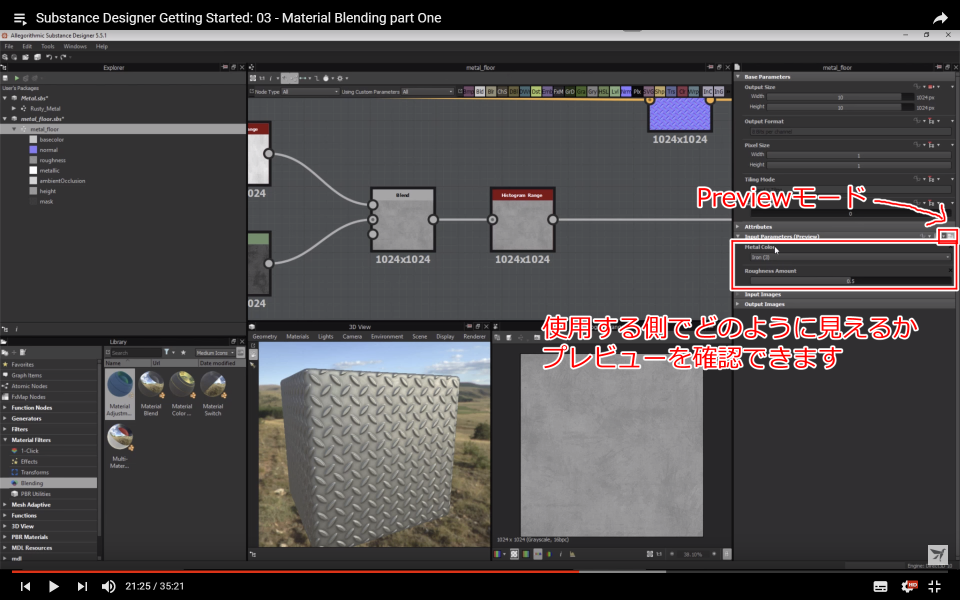Add an SVG node from toolbar
Viewport: 960px width, 600px height.
pyautogui.click(x=649, y=92)
